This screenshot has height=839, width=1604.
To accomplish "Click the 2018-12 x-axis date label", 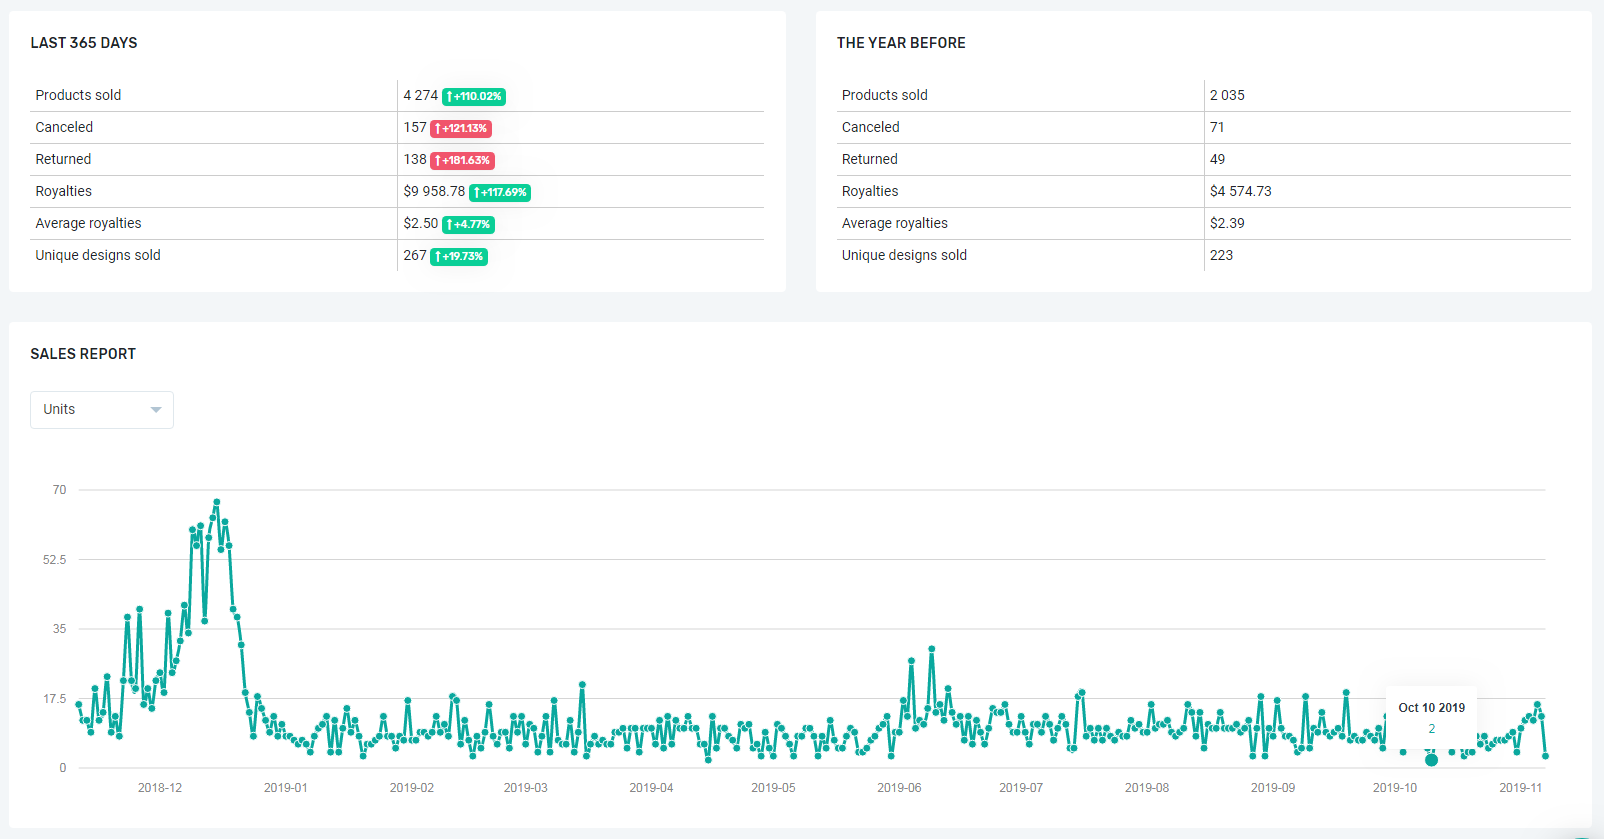I will coord(160,788).
